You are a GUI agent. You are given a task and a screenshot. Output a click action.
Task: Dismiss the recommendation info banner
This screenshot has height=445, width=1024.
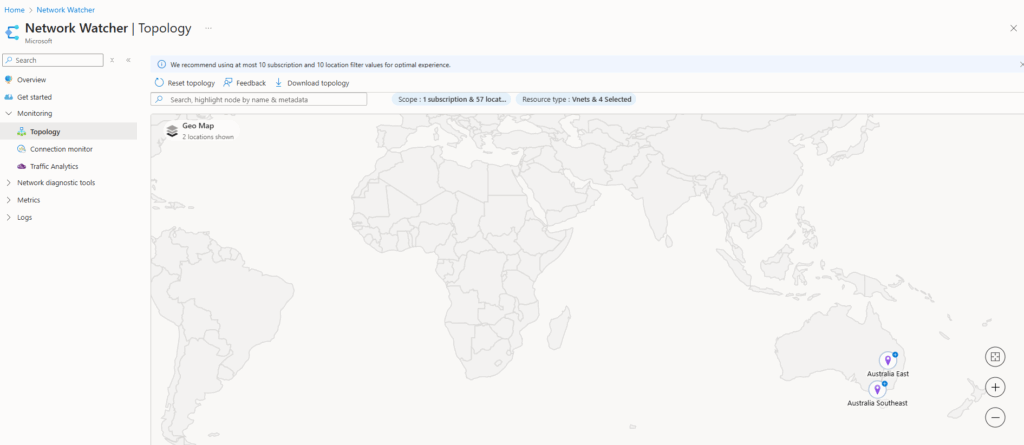tap(1021, 64)
